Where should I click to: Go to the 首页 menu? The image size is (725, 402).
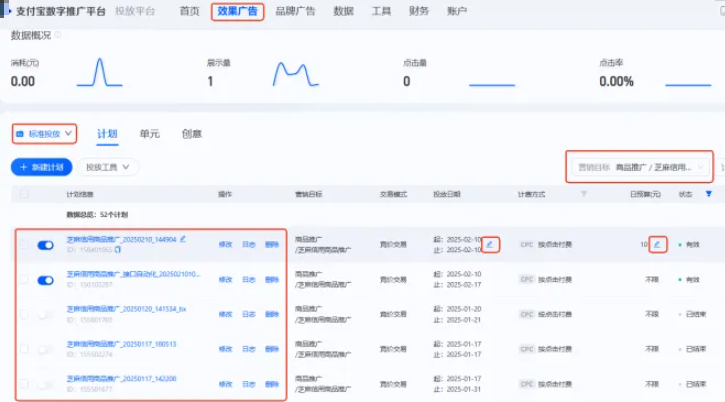tap(190, 11)
